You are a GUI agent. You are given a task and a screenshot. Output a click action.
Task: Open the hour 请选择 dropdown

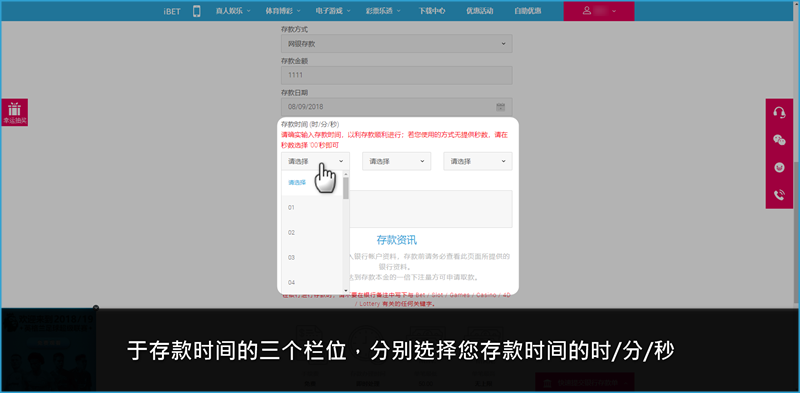click(315, 161)
